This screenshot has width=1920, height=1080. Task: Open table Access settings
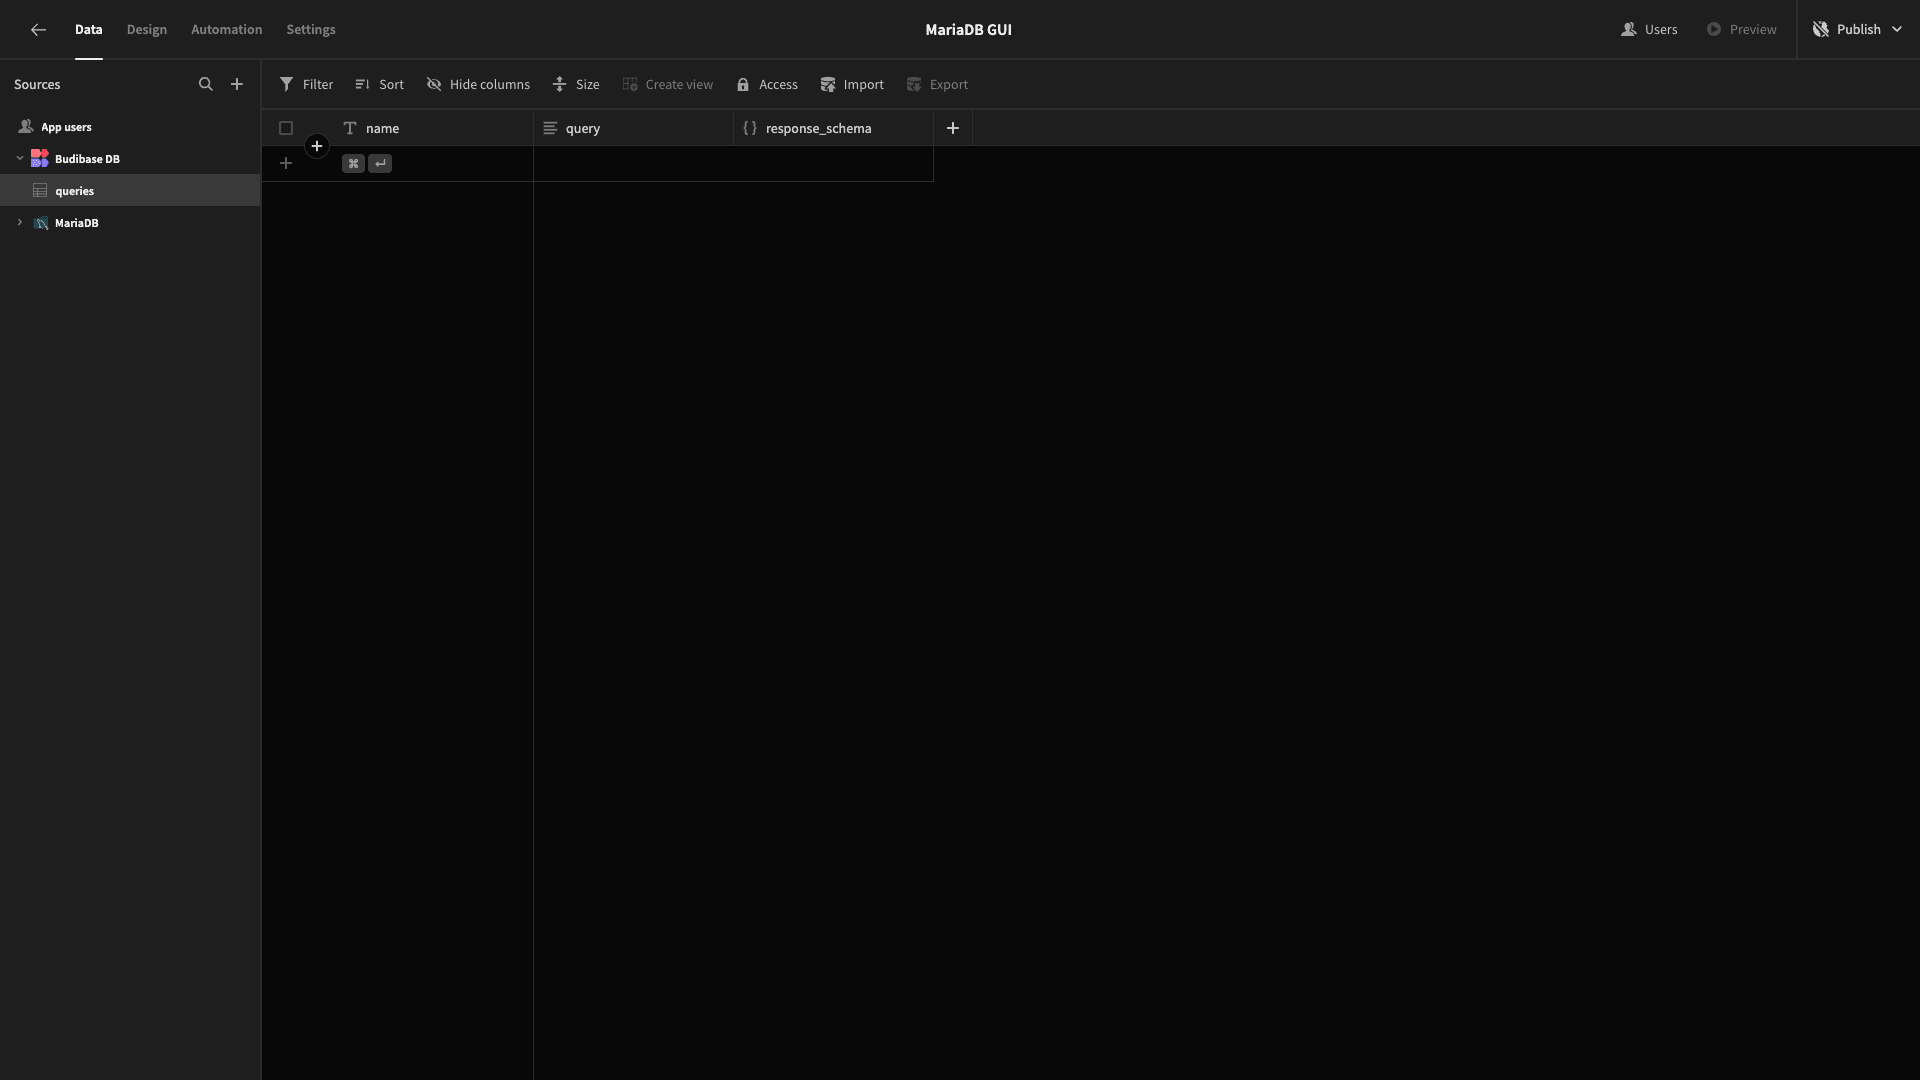click(767, 85)
